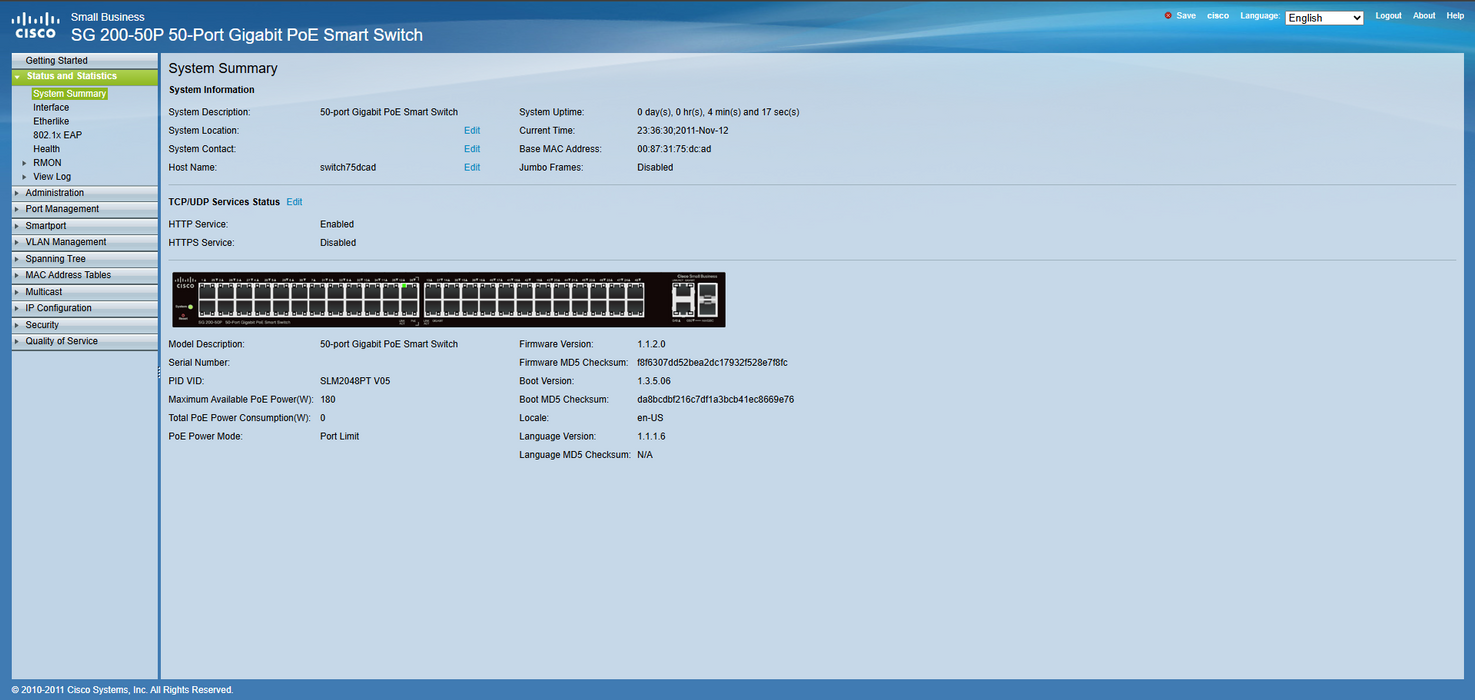Image resolution: width=1475 pixels, height=700 pixels.
Task: Expand the Multicast menu
Action: 84,292
